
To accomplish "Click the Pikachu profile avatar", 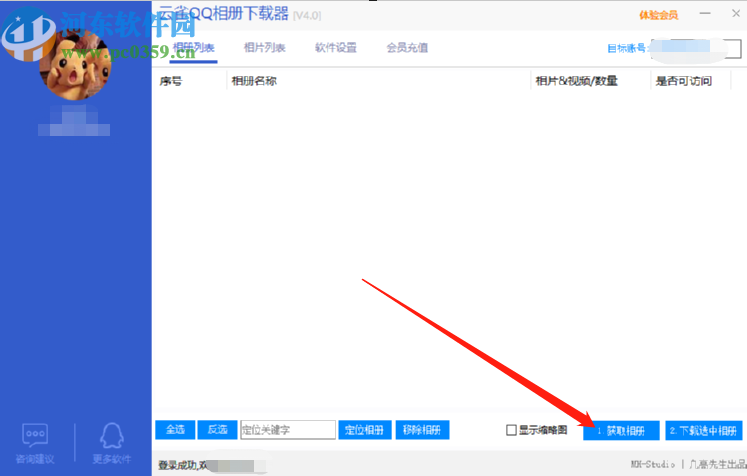I will 75,64.
